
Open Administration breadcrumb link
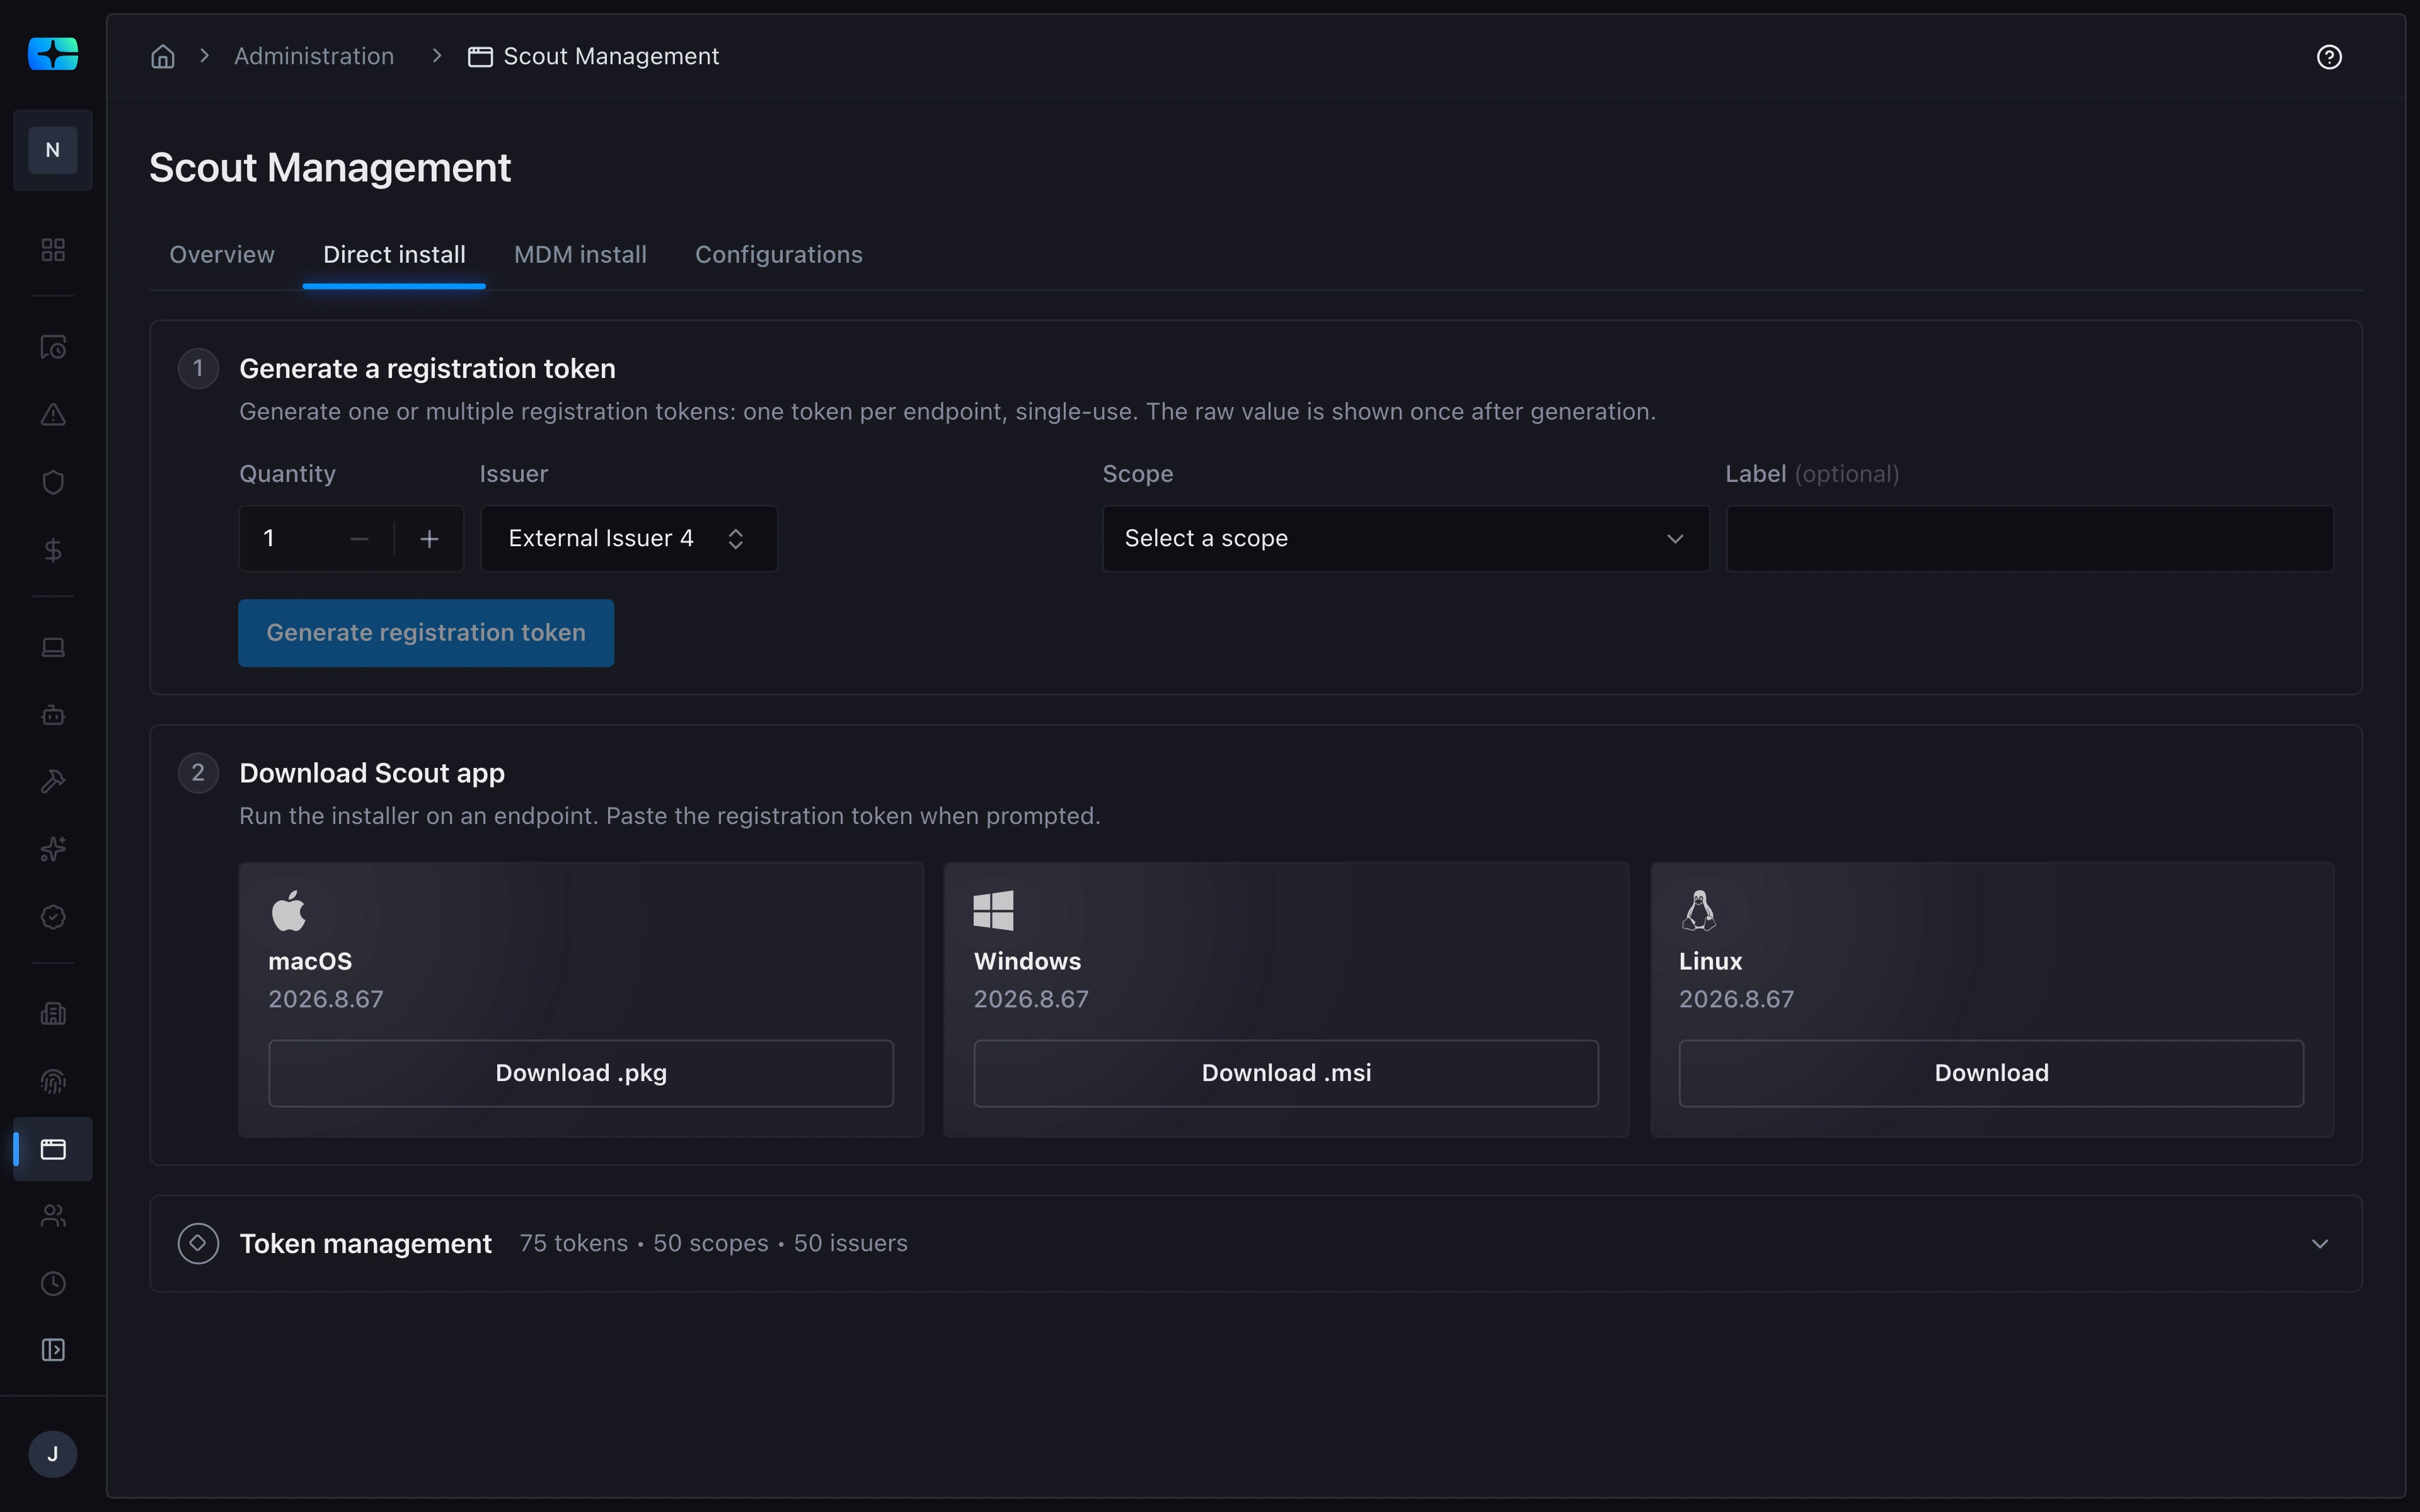pos(314,56)
